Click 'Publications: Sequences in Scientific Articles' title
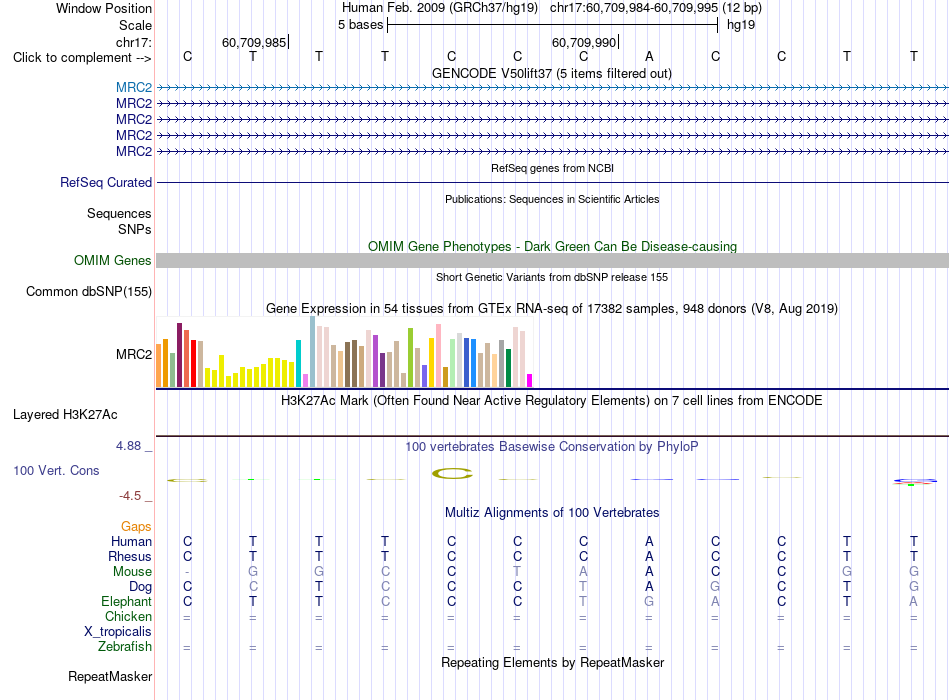The width and height of the screenshot is (950, 700). [x=552, y=199]
